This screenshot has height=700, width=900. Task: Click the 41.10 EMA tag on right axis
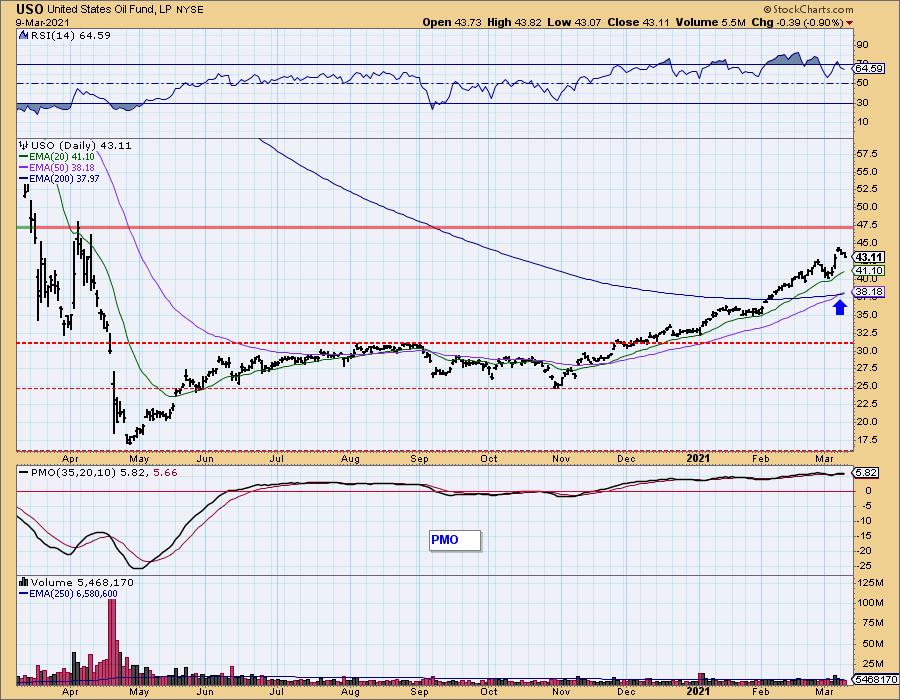pos(869,270)
